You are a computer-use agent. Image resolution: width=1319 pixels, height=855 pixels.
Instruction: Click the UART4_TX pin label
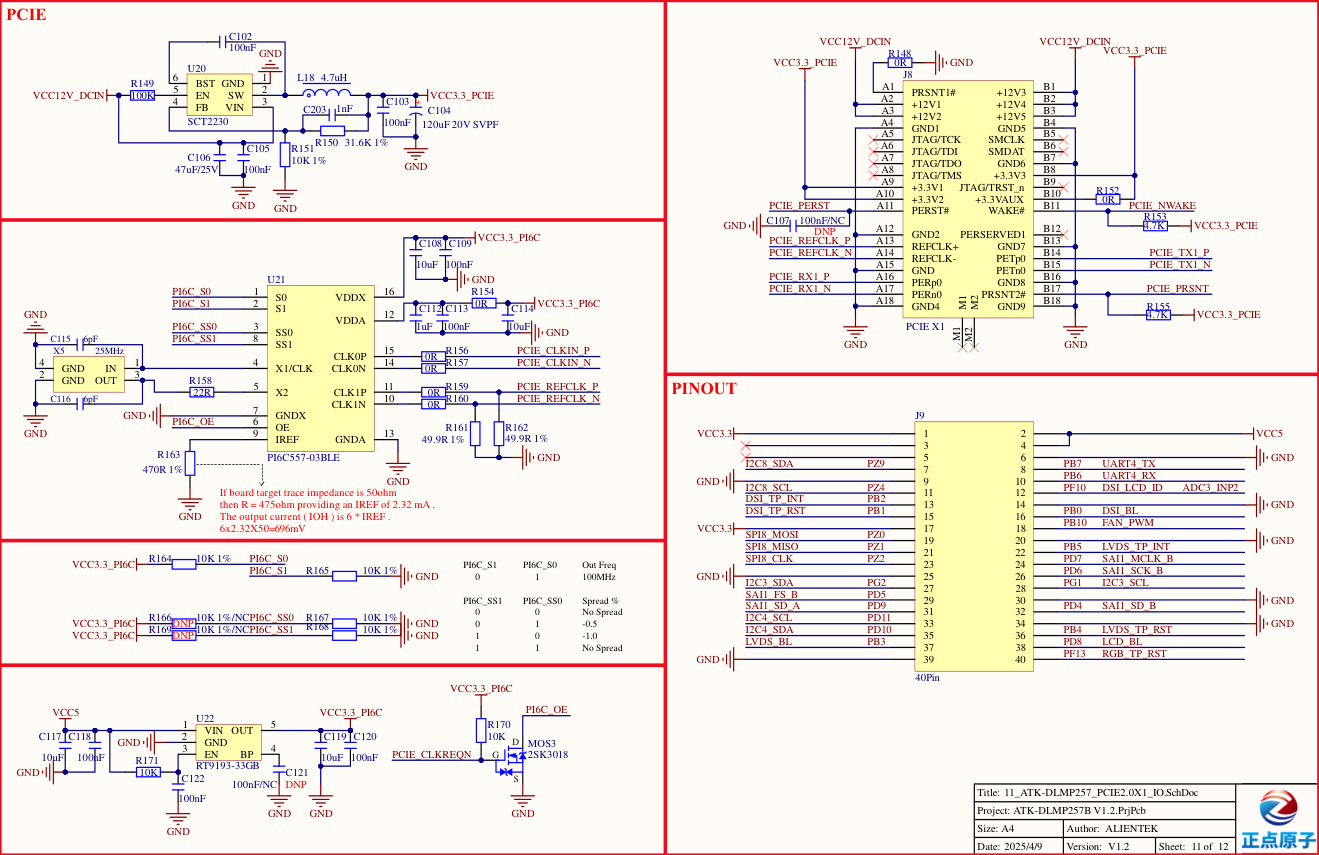(x=1128, y=464)
